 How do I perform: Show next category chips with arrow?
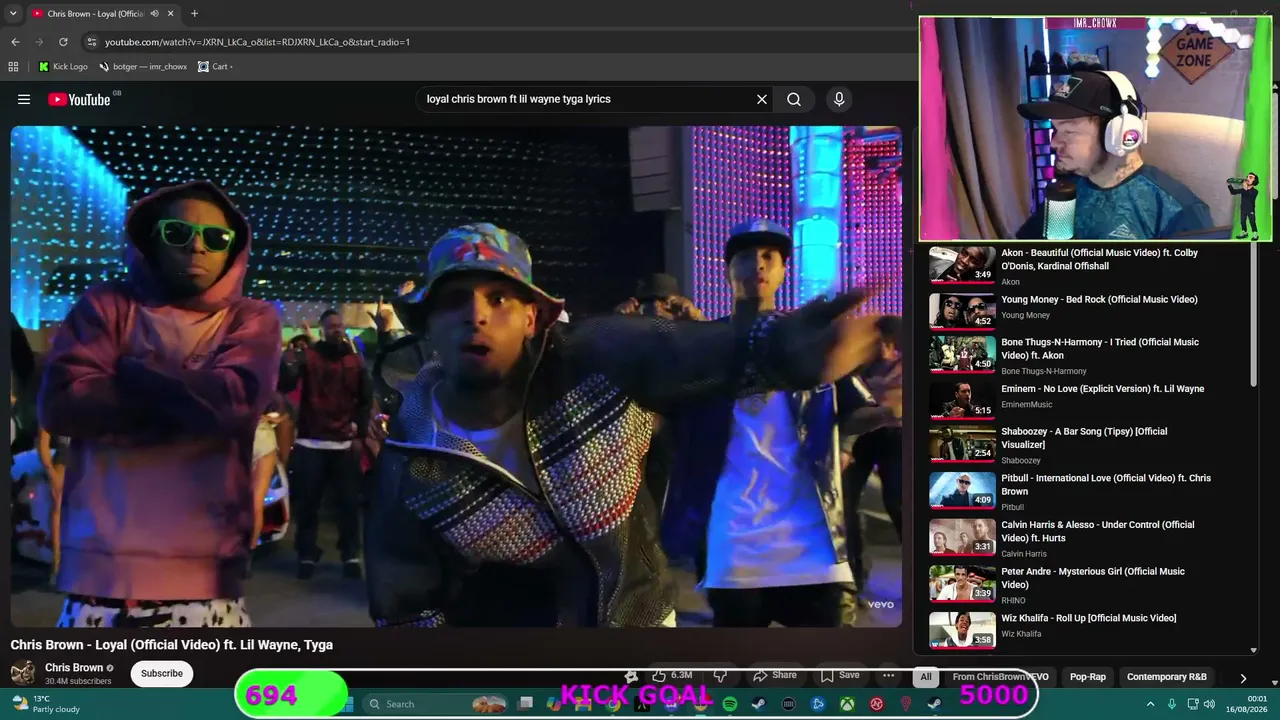click(x=1243, y=677)
